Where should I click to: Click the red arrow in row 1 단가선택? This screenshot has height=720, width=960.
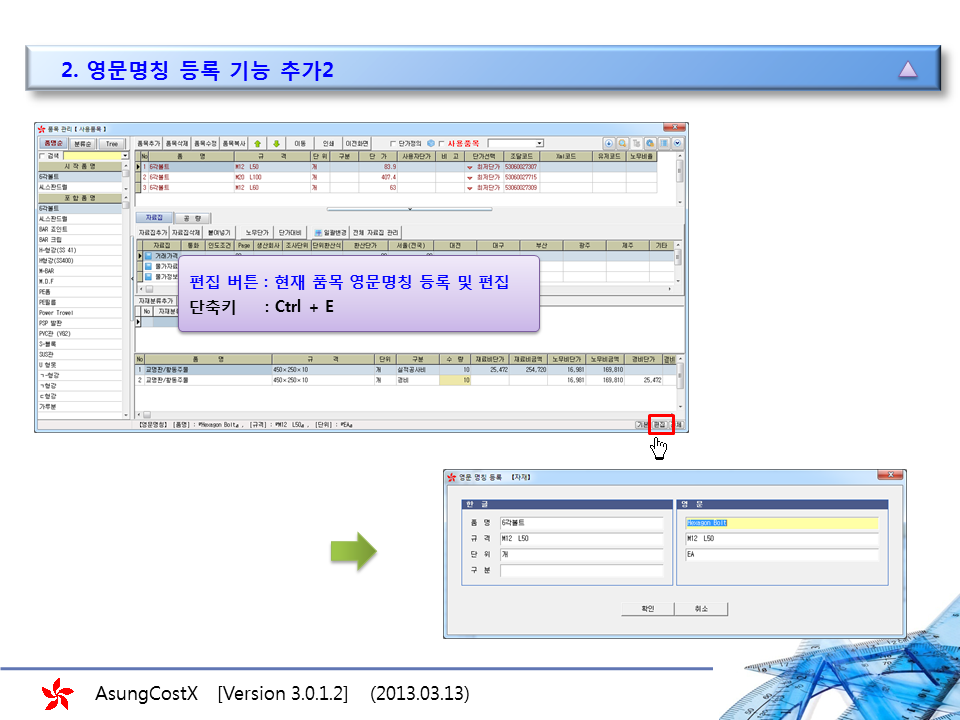pyautogui.click(x=469, y=167)
